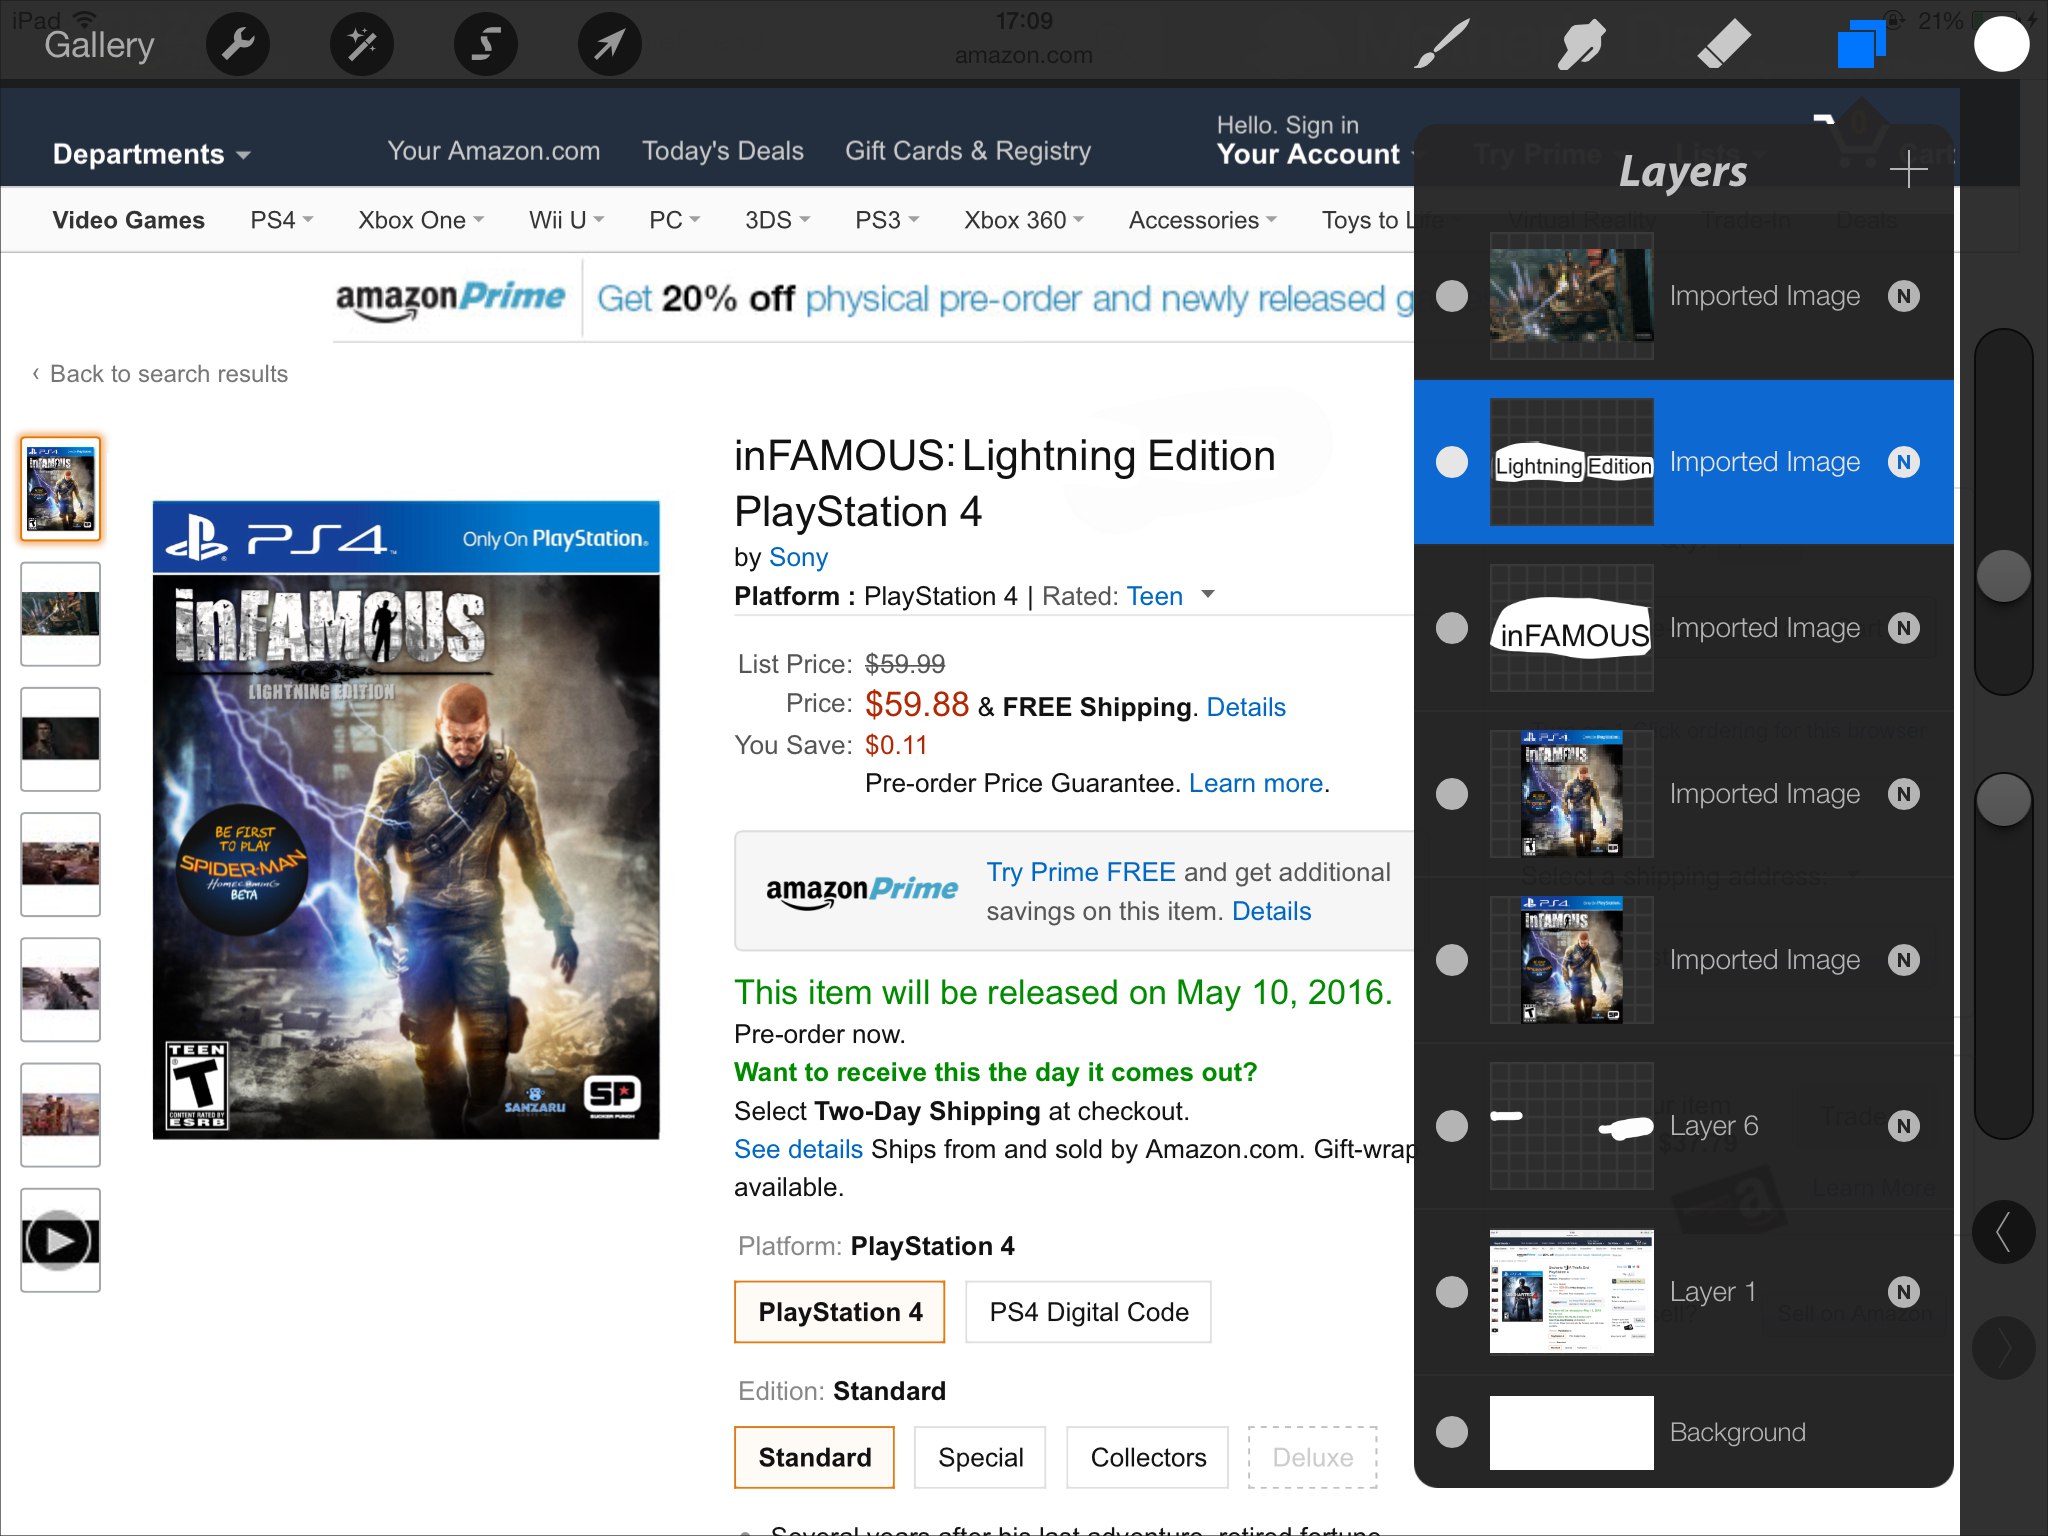Toggle visibility of Layer 6
The image size is (2048, 1536).
[x=1452, y=1126]
